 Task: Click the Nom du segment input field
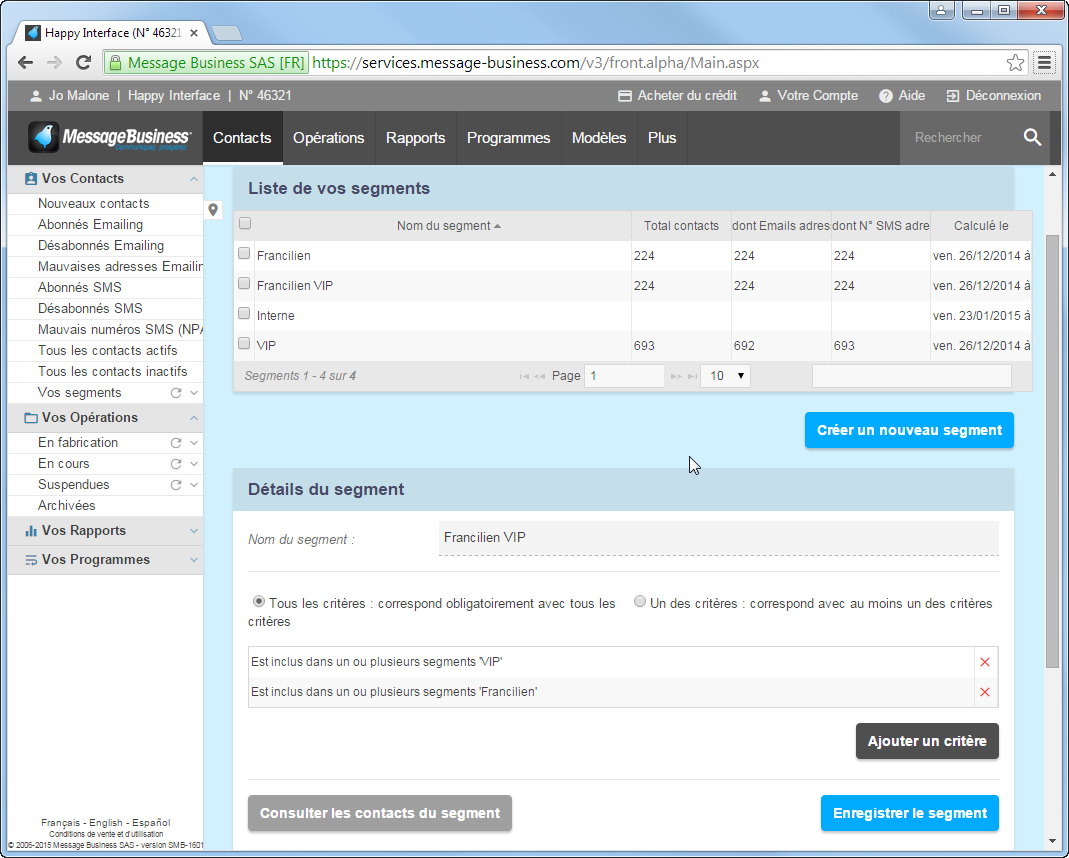click(718, 538)
